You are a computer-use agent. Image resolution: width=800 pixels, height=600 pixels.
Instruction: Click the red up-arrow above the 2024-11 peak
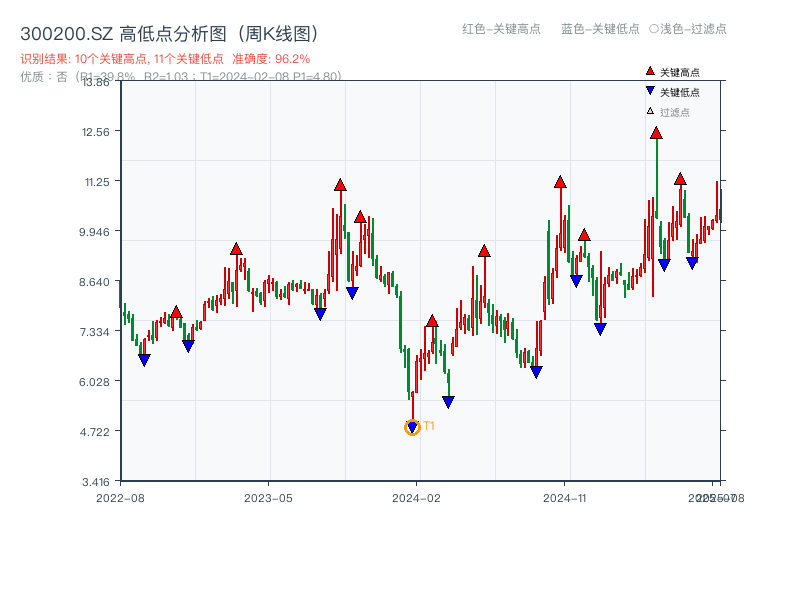click(560, 184)
